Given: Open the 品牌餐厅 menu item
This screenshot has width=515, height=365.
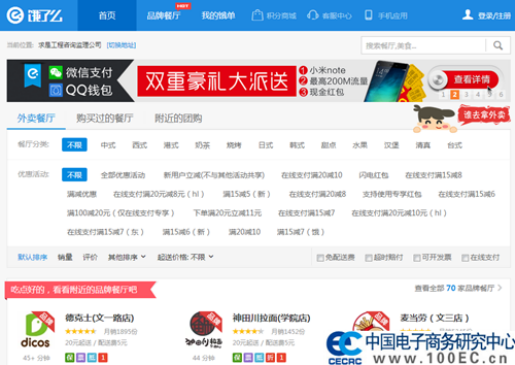Looking at the screenshot, I should click(x=164, y=15).
